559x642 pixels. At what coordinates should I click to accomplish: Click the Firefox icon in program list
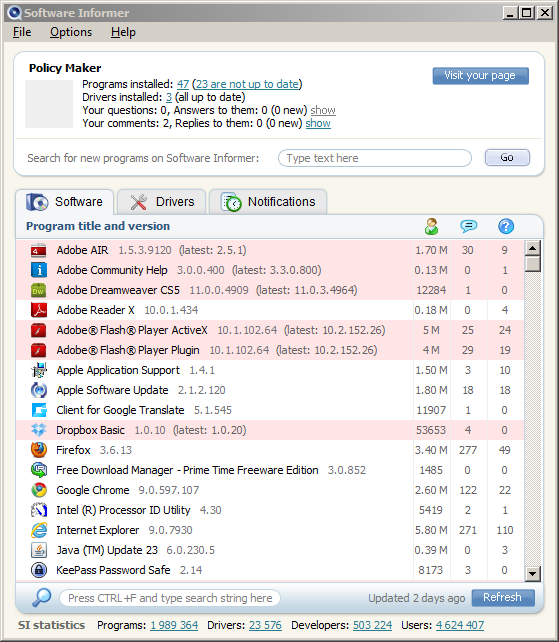(39, 450)
